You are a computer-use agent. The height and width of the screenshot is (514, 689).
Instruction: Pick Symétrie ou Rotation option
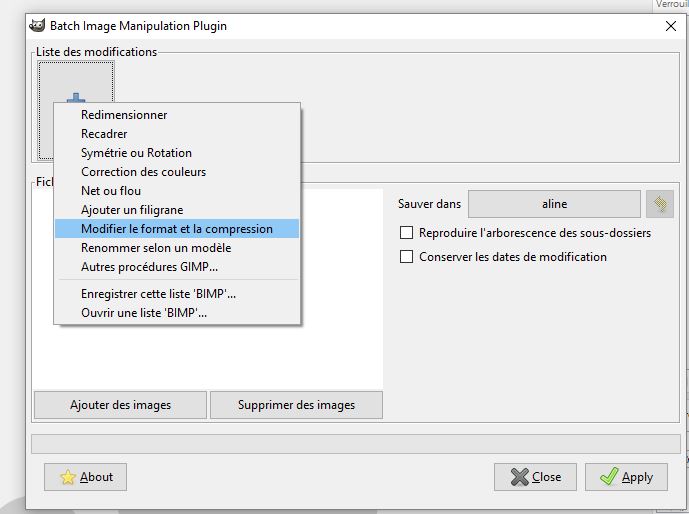[177, 152]
